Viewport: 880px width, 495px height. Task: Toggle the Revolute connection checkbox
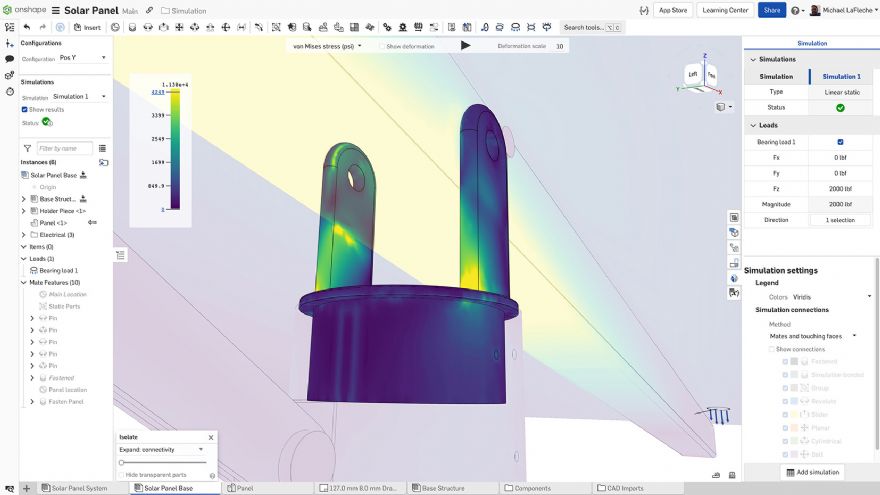click(x=785, y=401)
